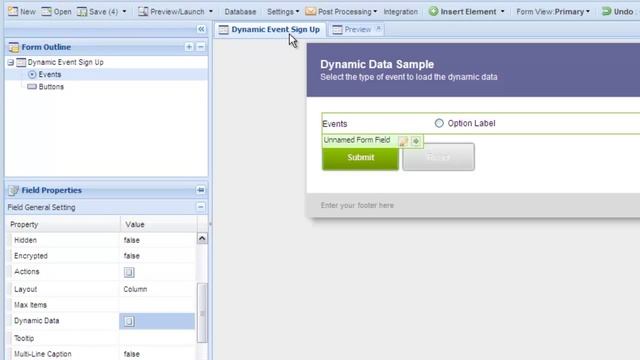Viewport: 640px width, 360px height.
Task: Open the Dynamic Data editor button
Action: pyautogui.click(x=129, y=321)
